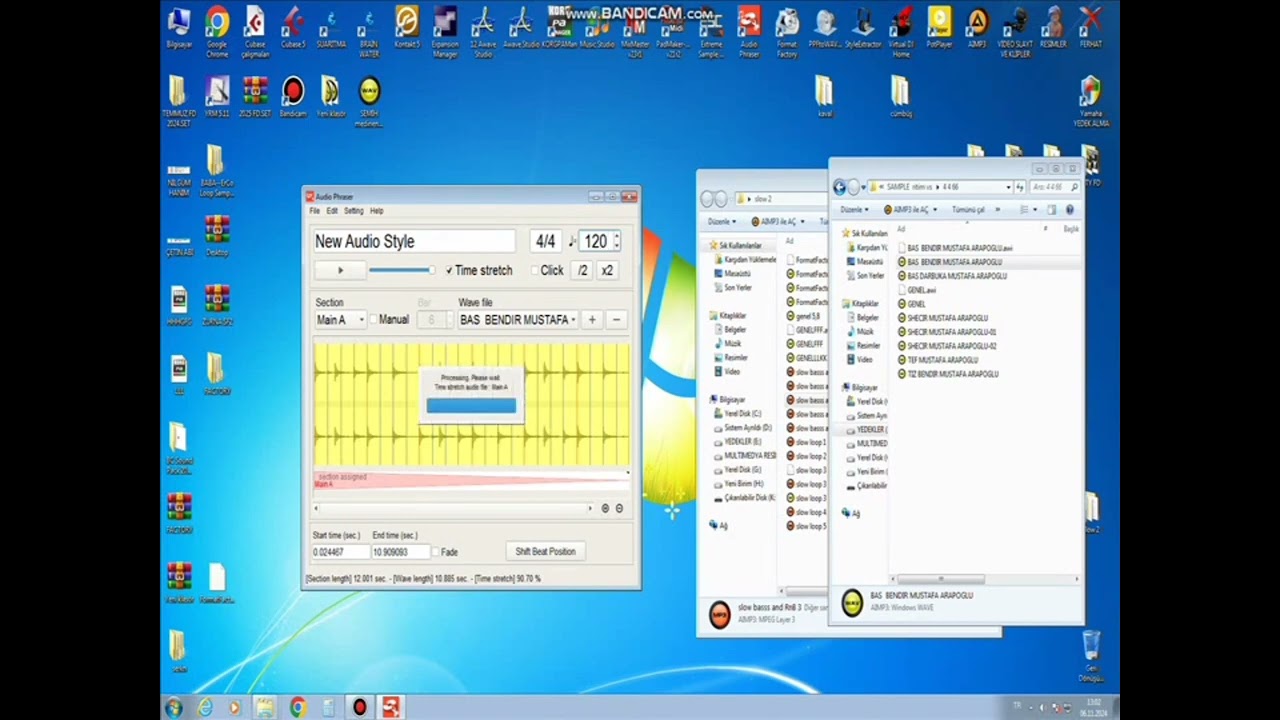1280x720 pixels.
Task: Open PotPlayer desktop shortcut
Action: [939, 28]
